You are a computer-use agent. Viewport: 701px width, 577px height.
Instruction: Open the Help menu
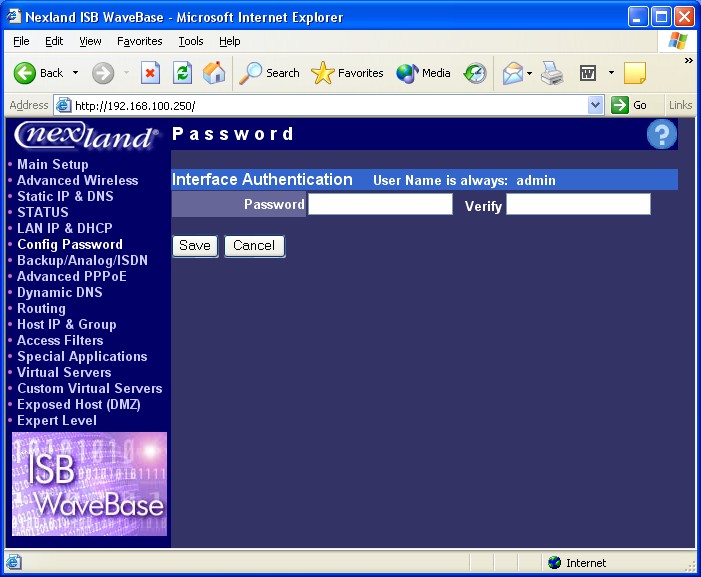229,41
